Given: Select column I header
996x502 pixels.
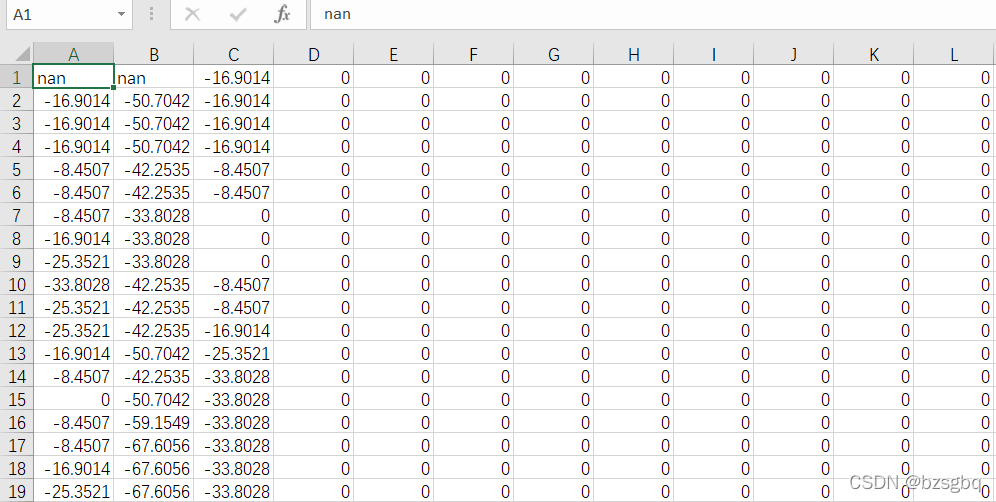Looking at the screenshot, I should click(x=714, y=54).
